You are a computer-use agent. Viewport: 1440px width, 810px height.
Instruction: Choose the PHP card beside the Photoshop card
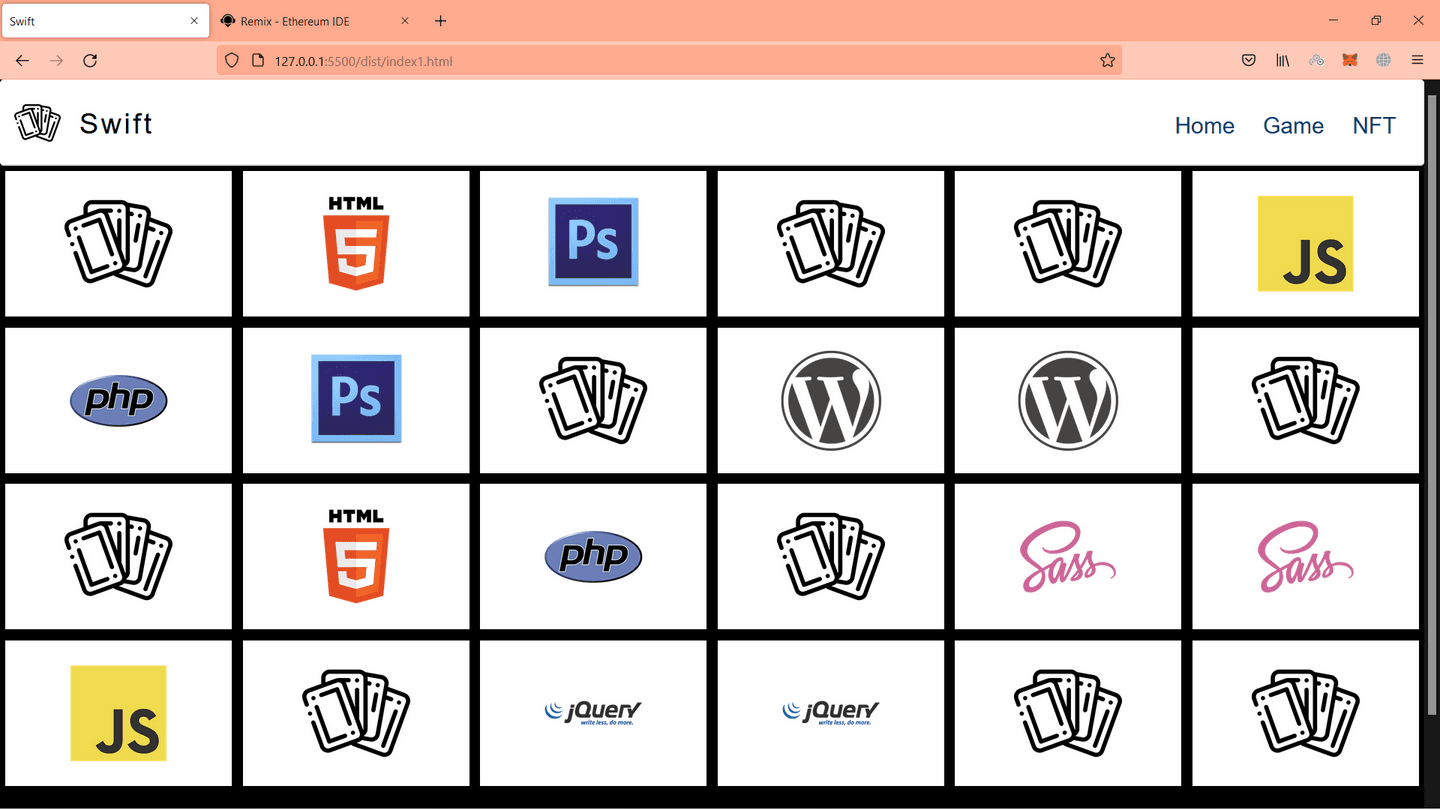point(118,400)
